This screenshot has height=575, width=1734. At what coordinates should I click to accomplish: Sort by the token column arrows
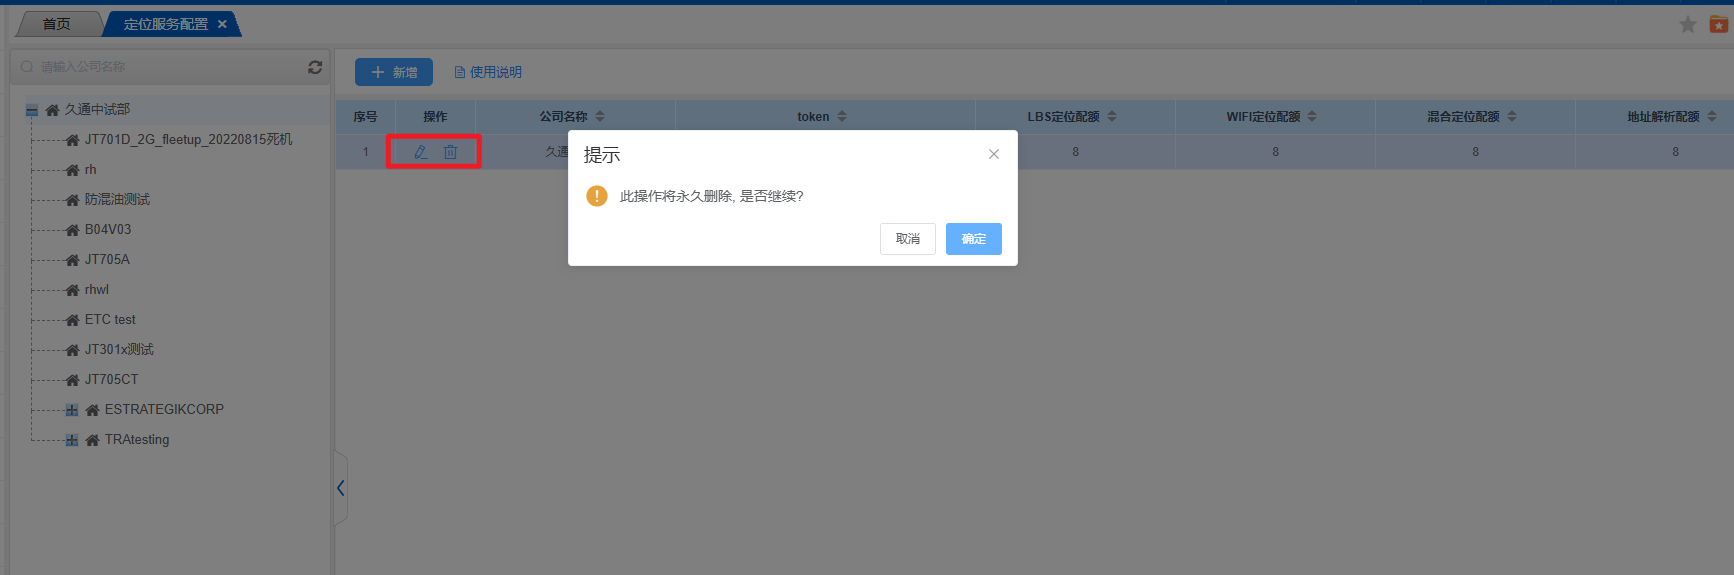coord(842,117)
